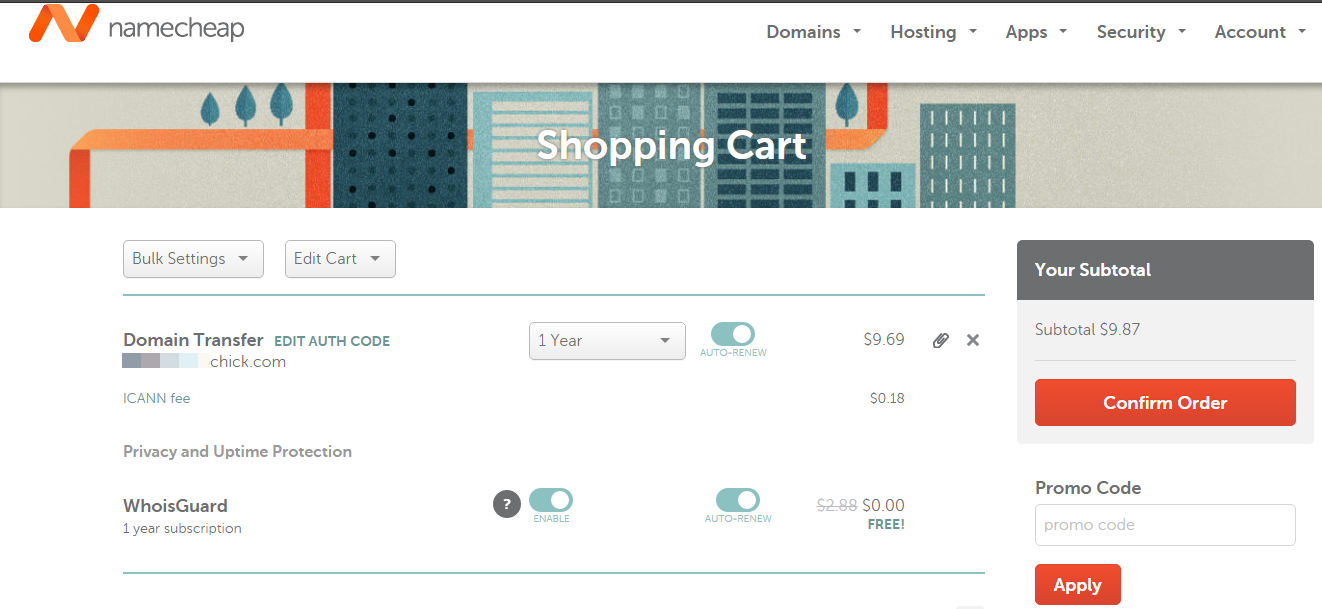The image size is (1322, 609).
Task: Click the Namecheap logo
Action: (x=136, y=25)
